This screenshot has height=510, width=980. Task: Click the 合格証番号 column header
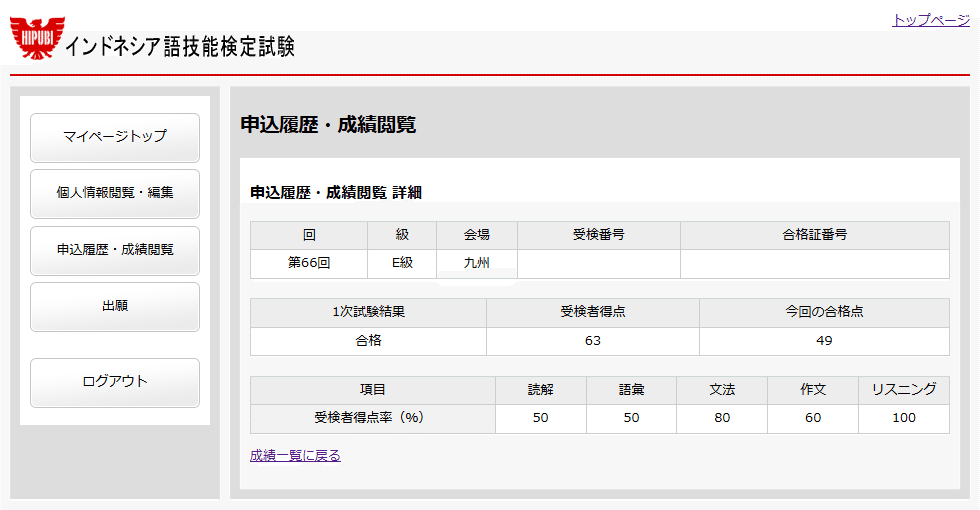point(815,235)
